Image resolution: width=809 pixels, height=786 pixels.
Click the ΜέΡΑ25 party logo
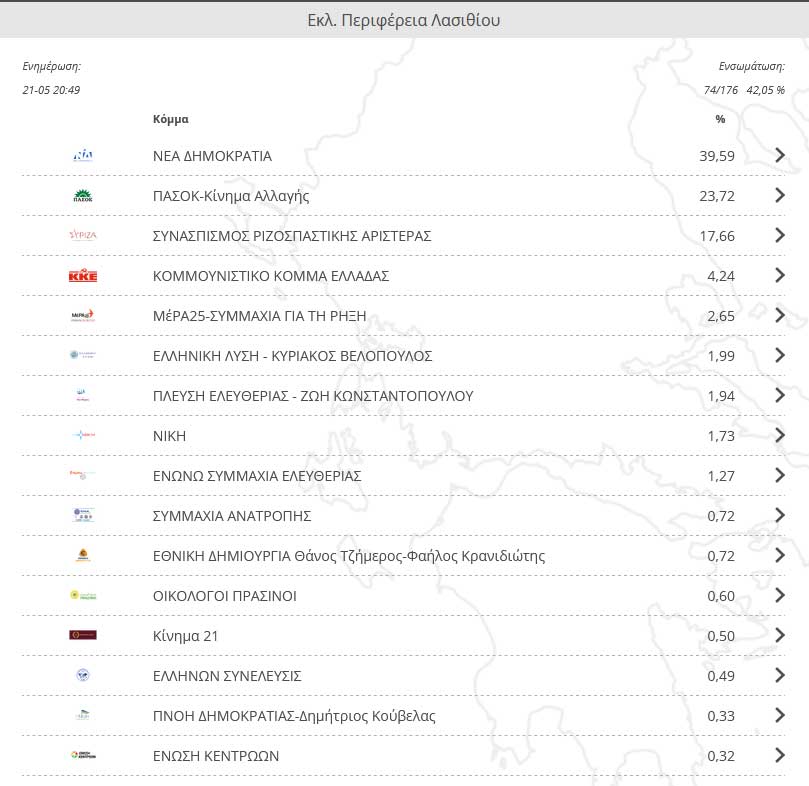[x=83, y=315]
